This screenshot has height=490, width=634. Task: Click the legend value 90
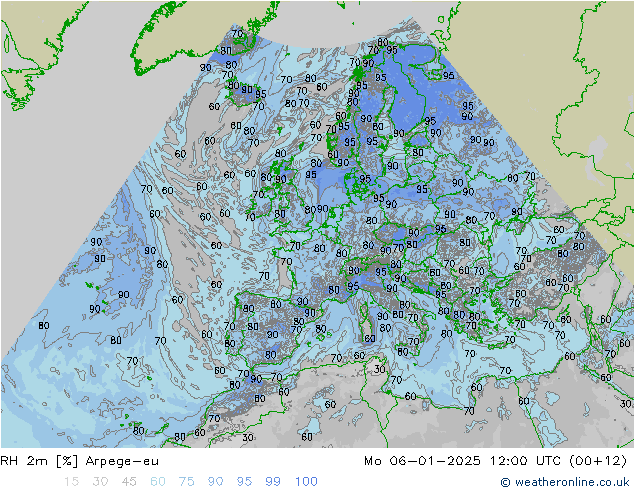click(215, 482)
